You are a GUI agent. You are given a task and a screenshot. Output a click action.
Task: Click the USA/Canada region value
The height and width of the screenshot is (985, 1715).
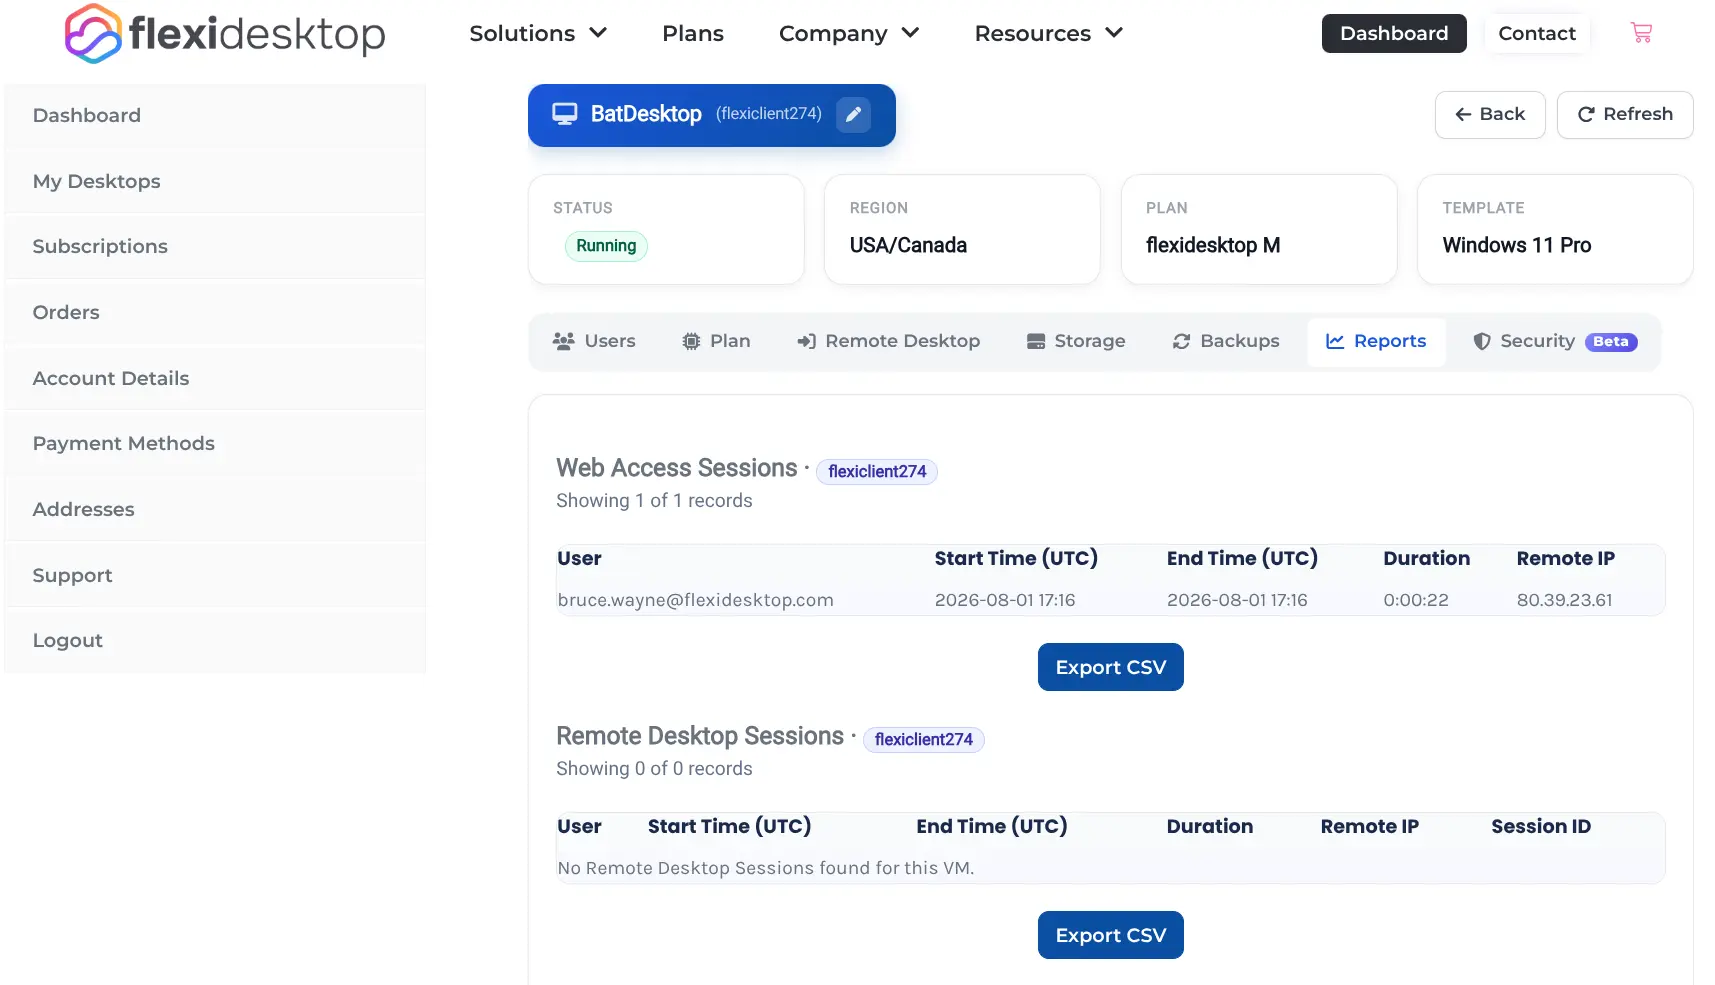pyautogui.click(x=908, y=245)
